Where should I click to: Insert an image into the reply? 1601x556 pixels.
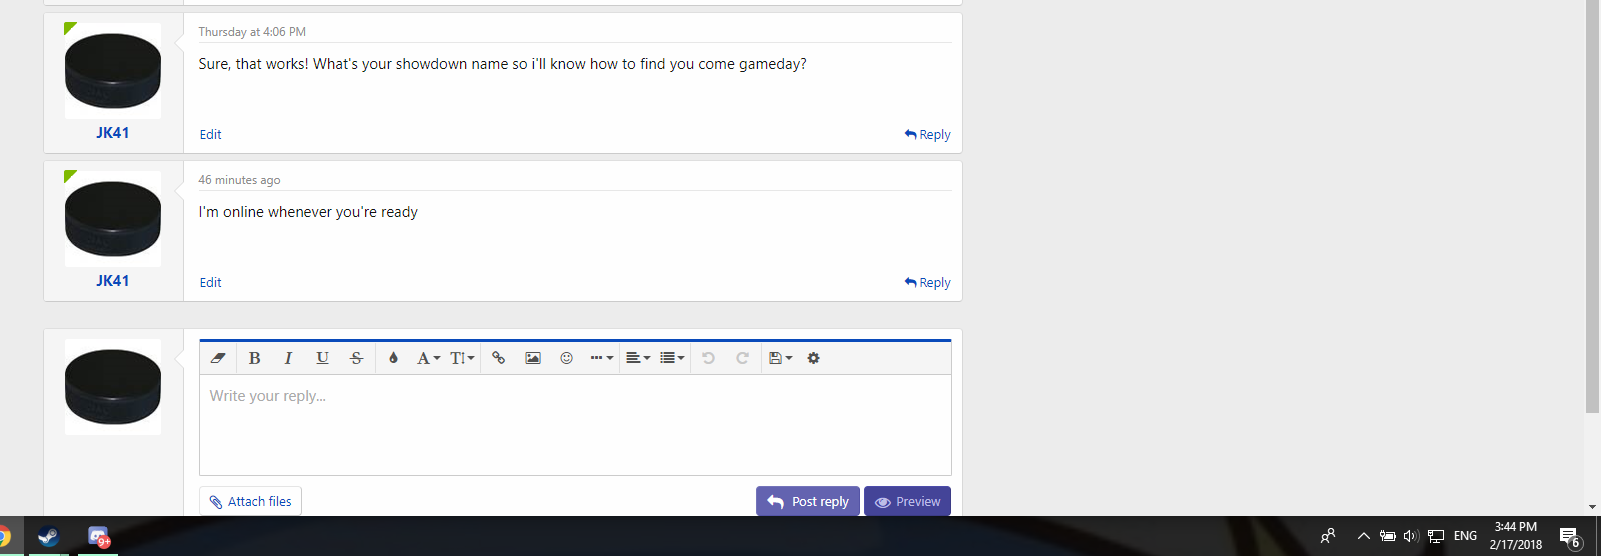[533, 358]
